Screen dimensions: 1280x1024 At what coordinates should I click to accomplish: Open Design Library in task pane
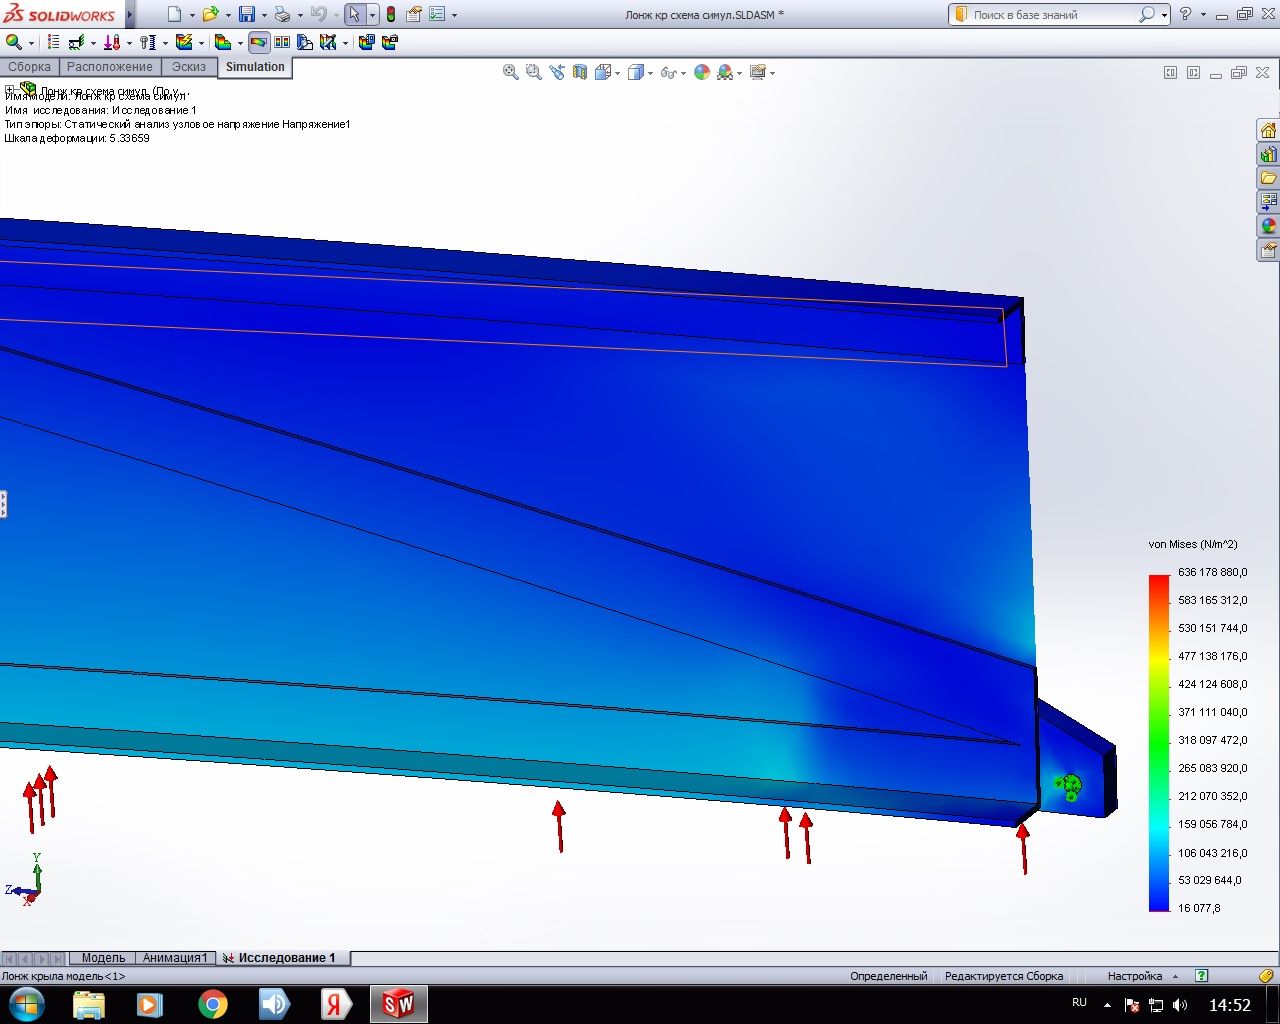point(1268,155)
